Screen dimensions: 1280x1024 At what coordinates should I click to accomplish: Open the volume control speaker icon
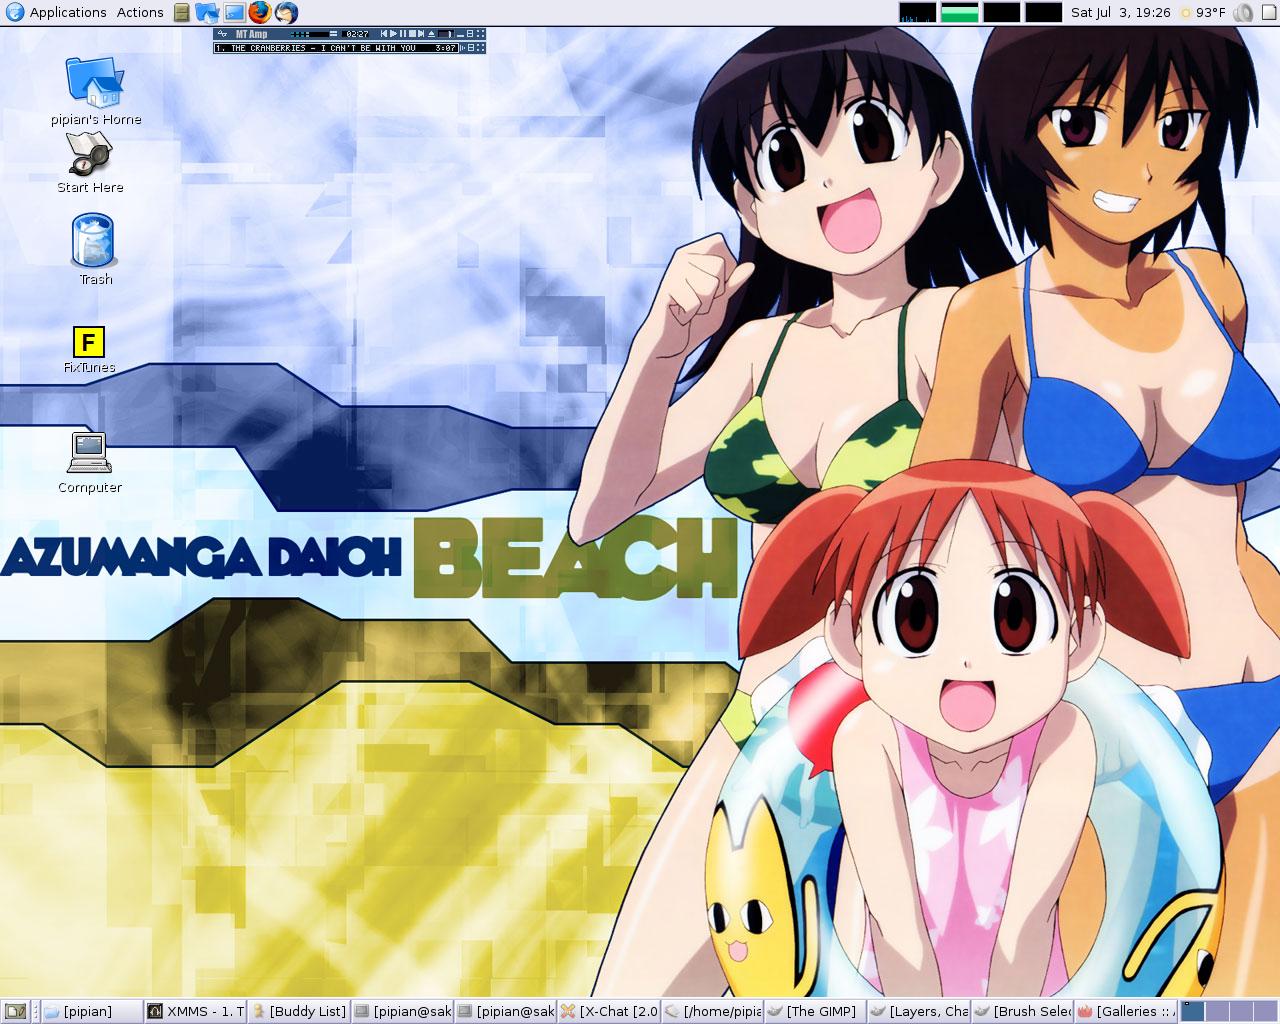coord(1243,13)
